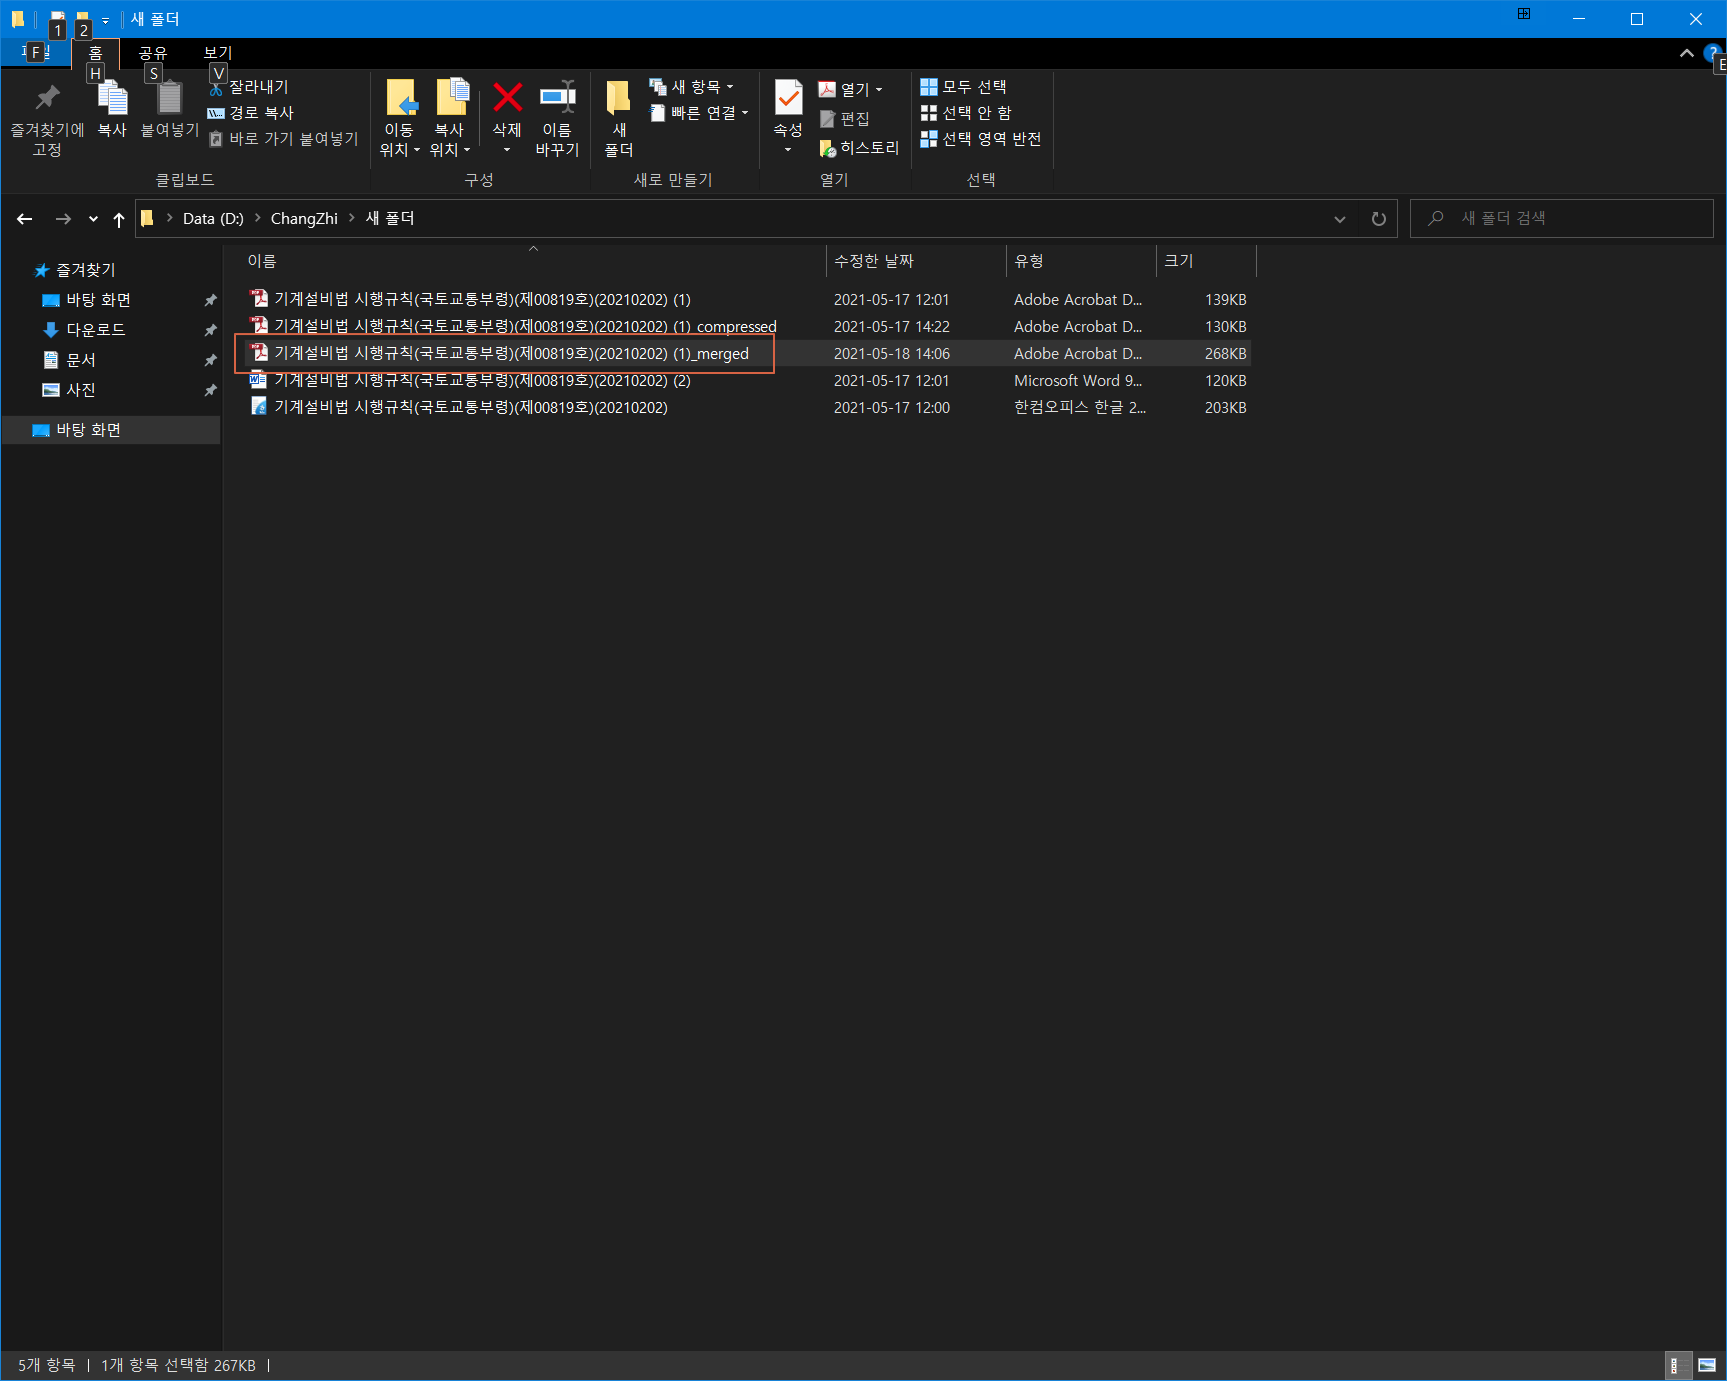Collapse the ribbon with the chevron
This screenshot has height=1381, width=1727.
[x=1686, y=53]
